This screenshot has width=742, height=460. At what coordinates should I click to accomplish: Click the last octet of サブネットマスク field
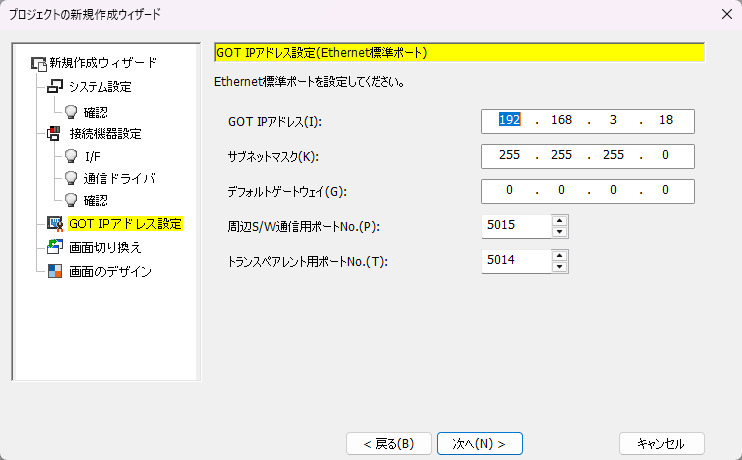pos(665,156)
